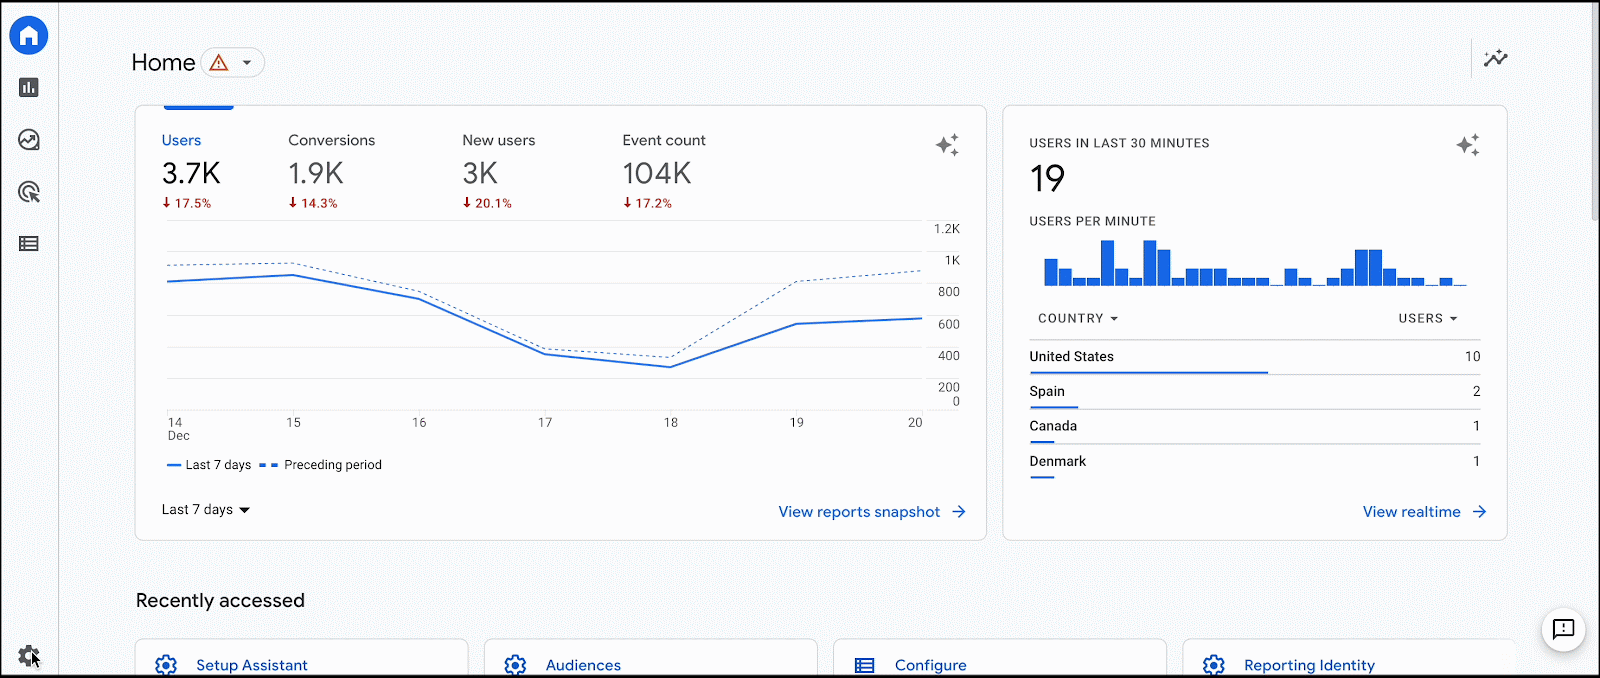This screenshot has width=1600, height=678.
Task: Select the New users metric tab
Action: [498, 172]
